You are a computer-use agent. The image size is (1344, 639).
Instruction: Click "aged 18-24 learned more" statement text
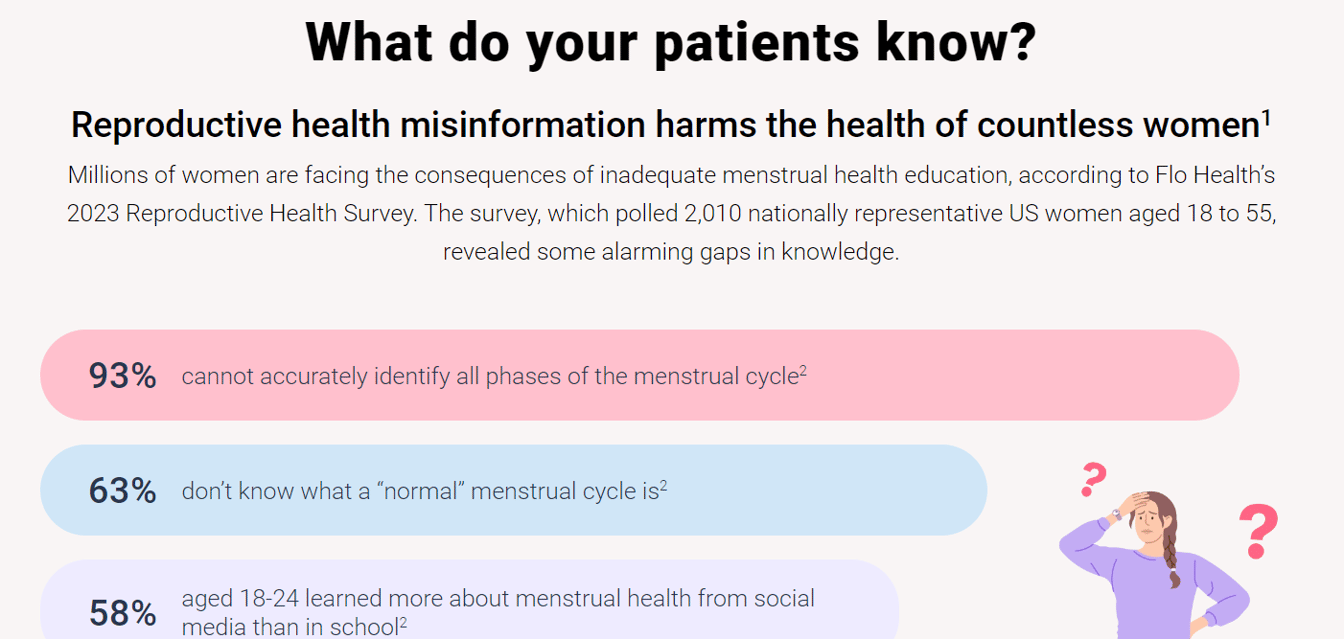[497, 600]
